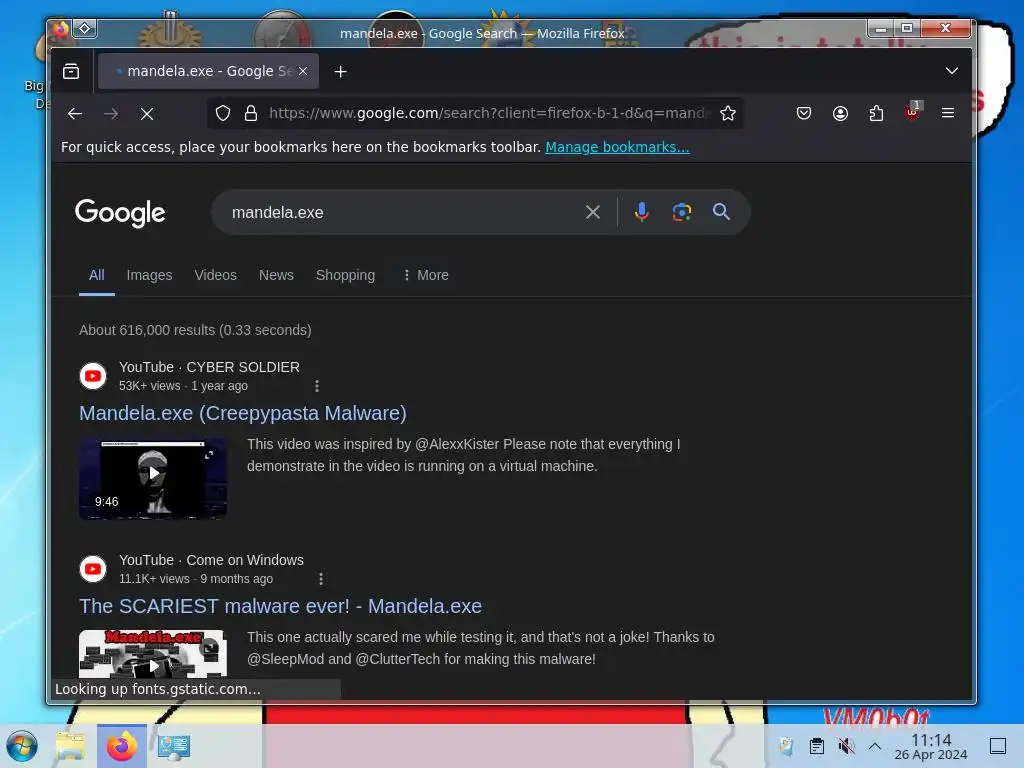This screenshot has height=768, width=1024.
Task: Open the Firefox hamburger menu
Action: click(x=948, y=113)
